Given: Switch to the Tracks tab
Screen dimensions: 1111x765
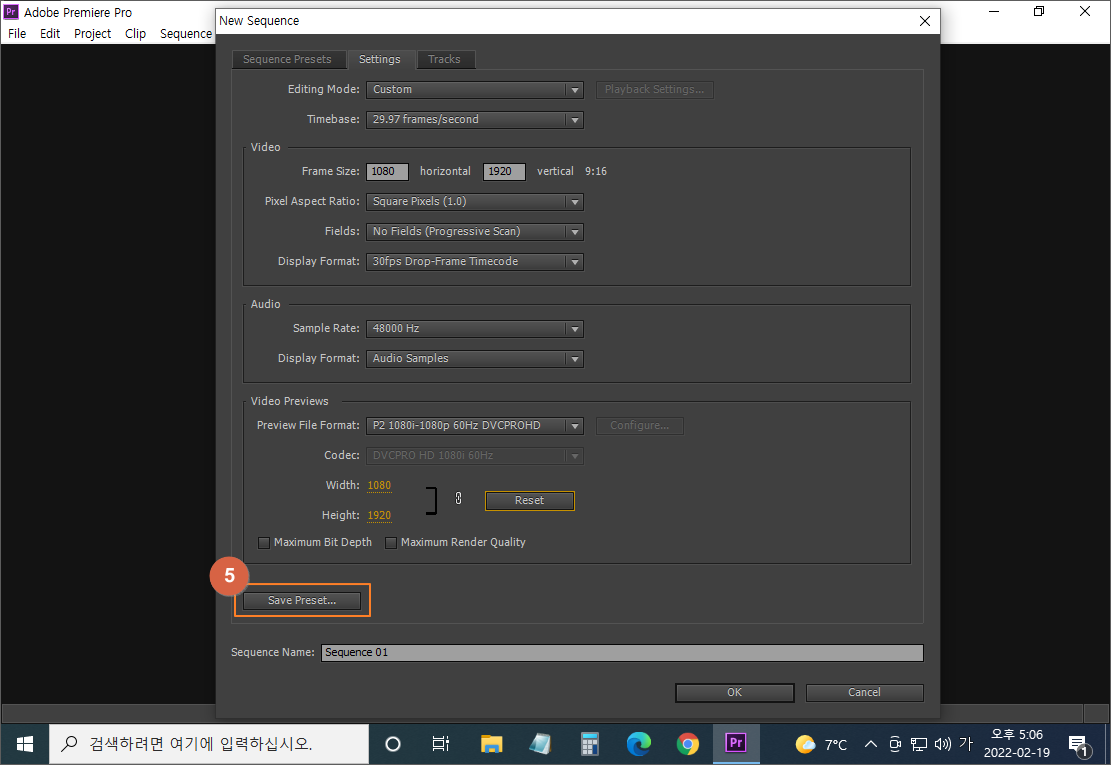Looking at the screenshot, I should (x=444, y=60).
